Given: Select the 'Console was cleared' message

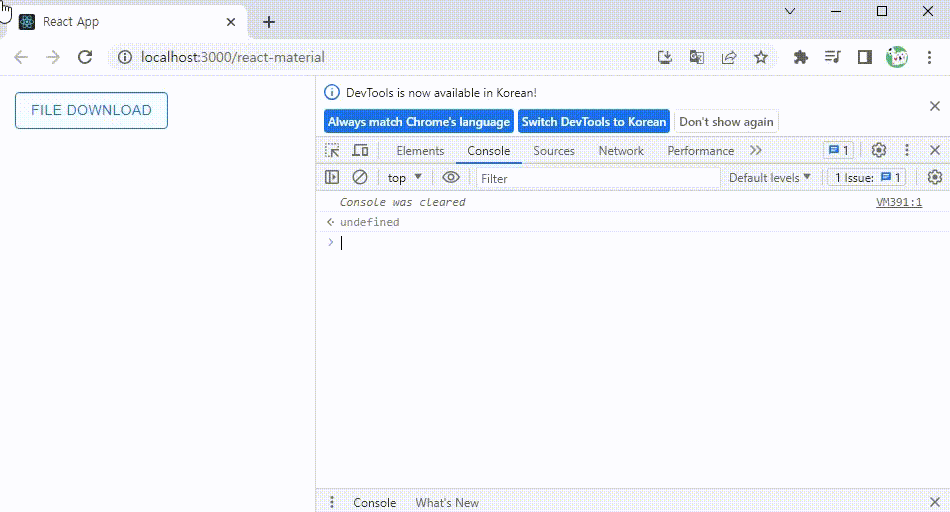Looking at the screenshot, I should point(402,202).
